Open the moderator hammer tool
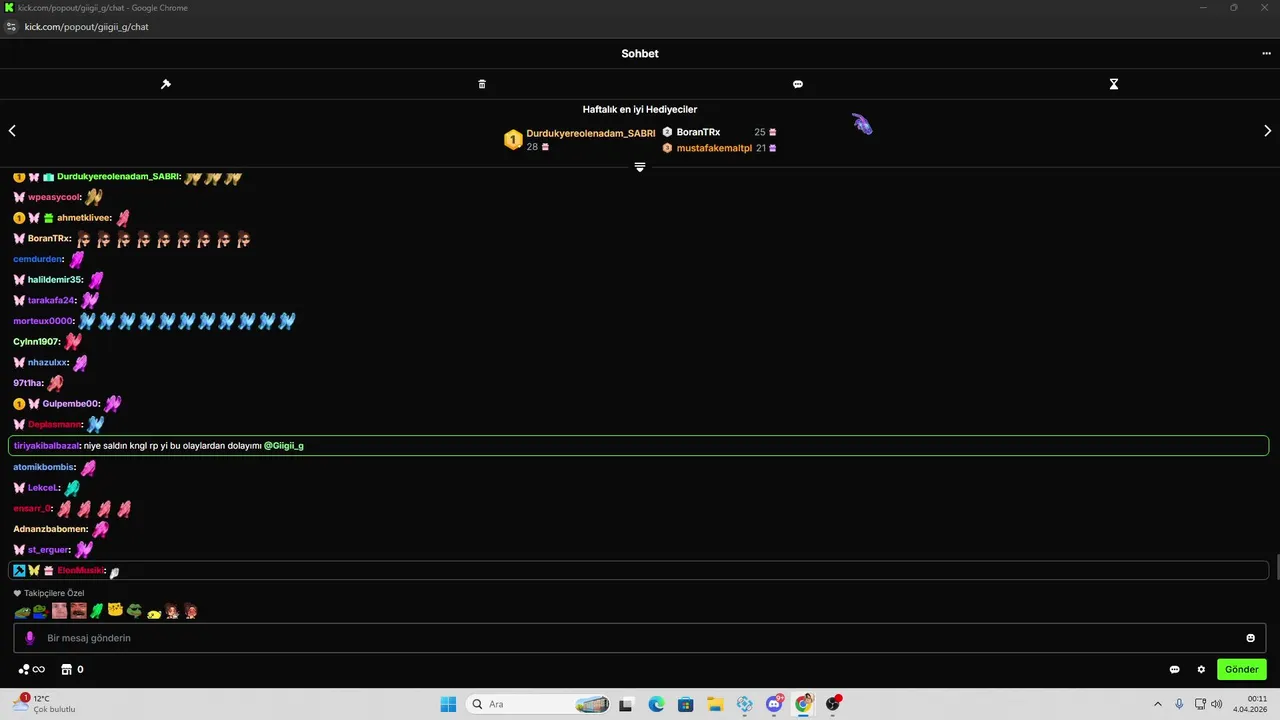The width and height of the screenshot is (1280, 720). [x=166, y=84]
